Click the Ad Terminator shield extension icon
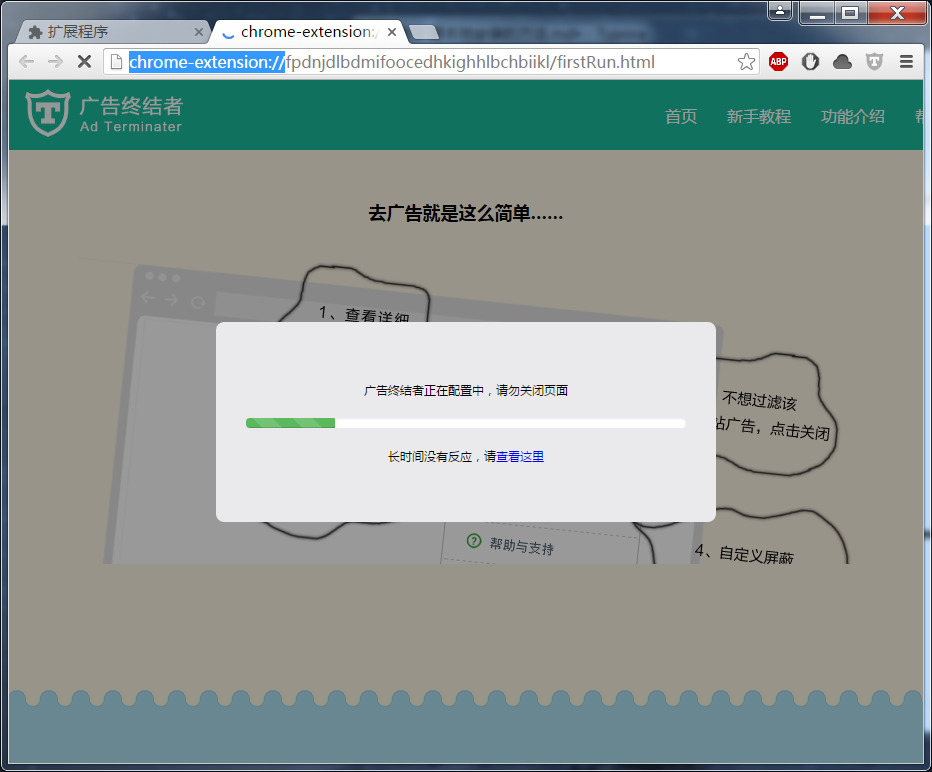 tap(874, 62)
